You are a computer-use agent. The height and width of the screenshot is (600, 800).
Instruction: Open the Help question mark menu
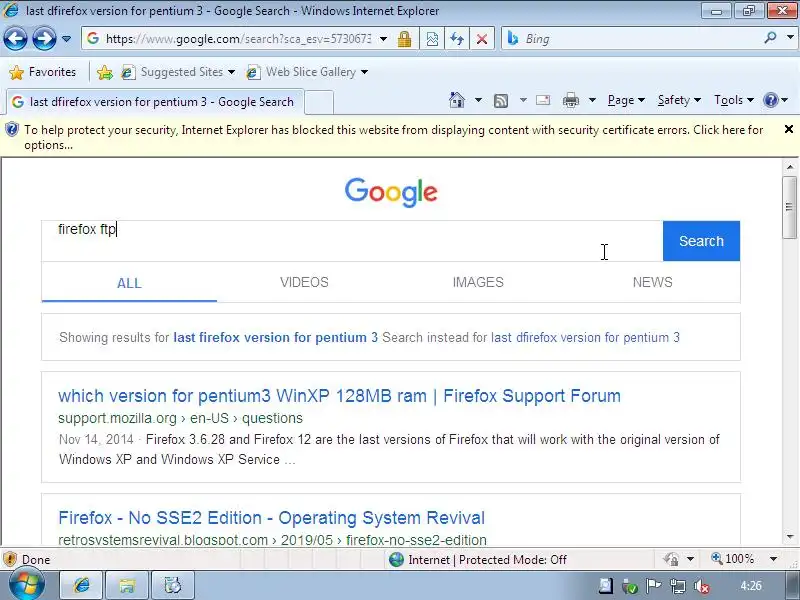click(776, 100)
